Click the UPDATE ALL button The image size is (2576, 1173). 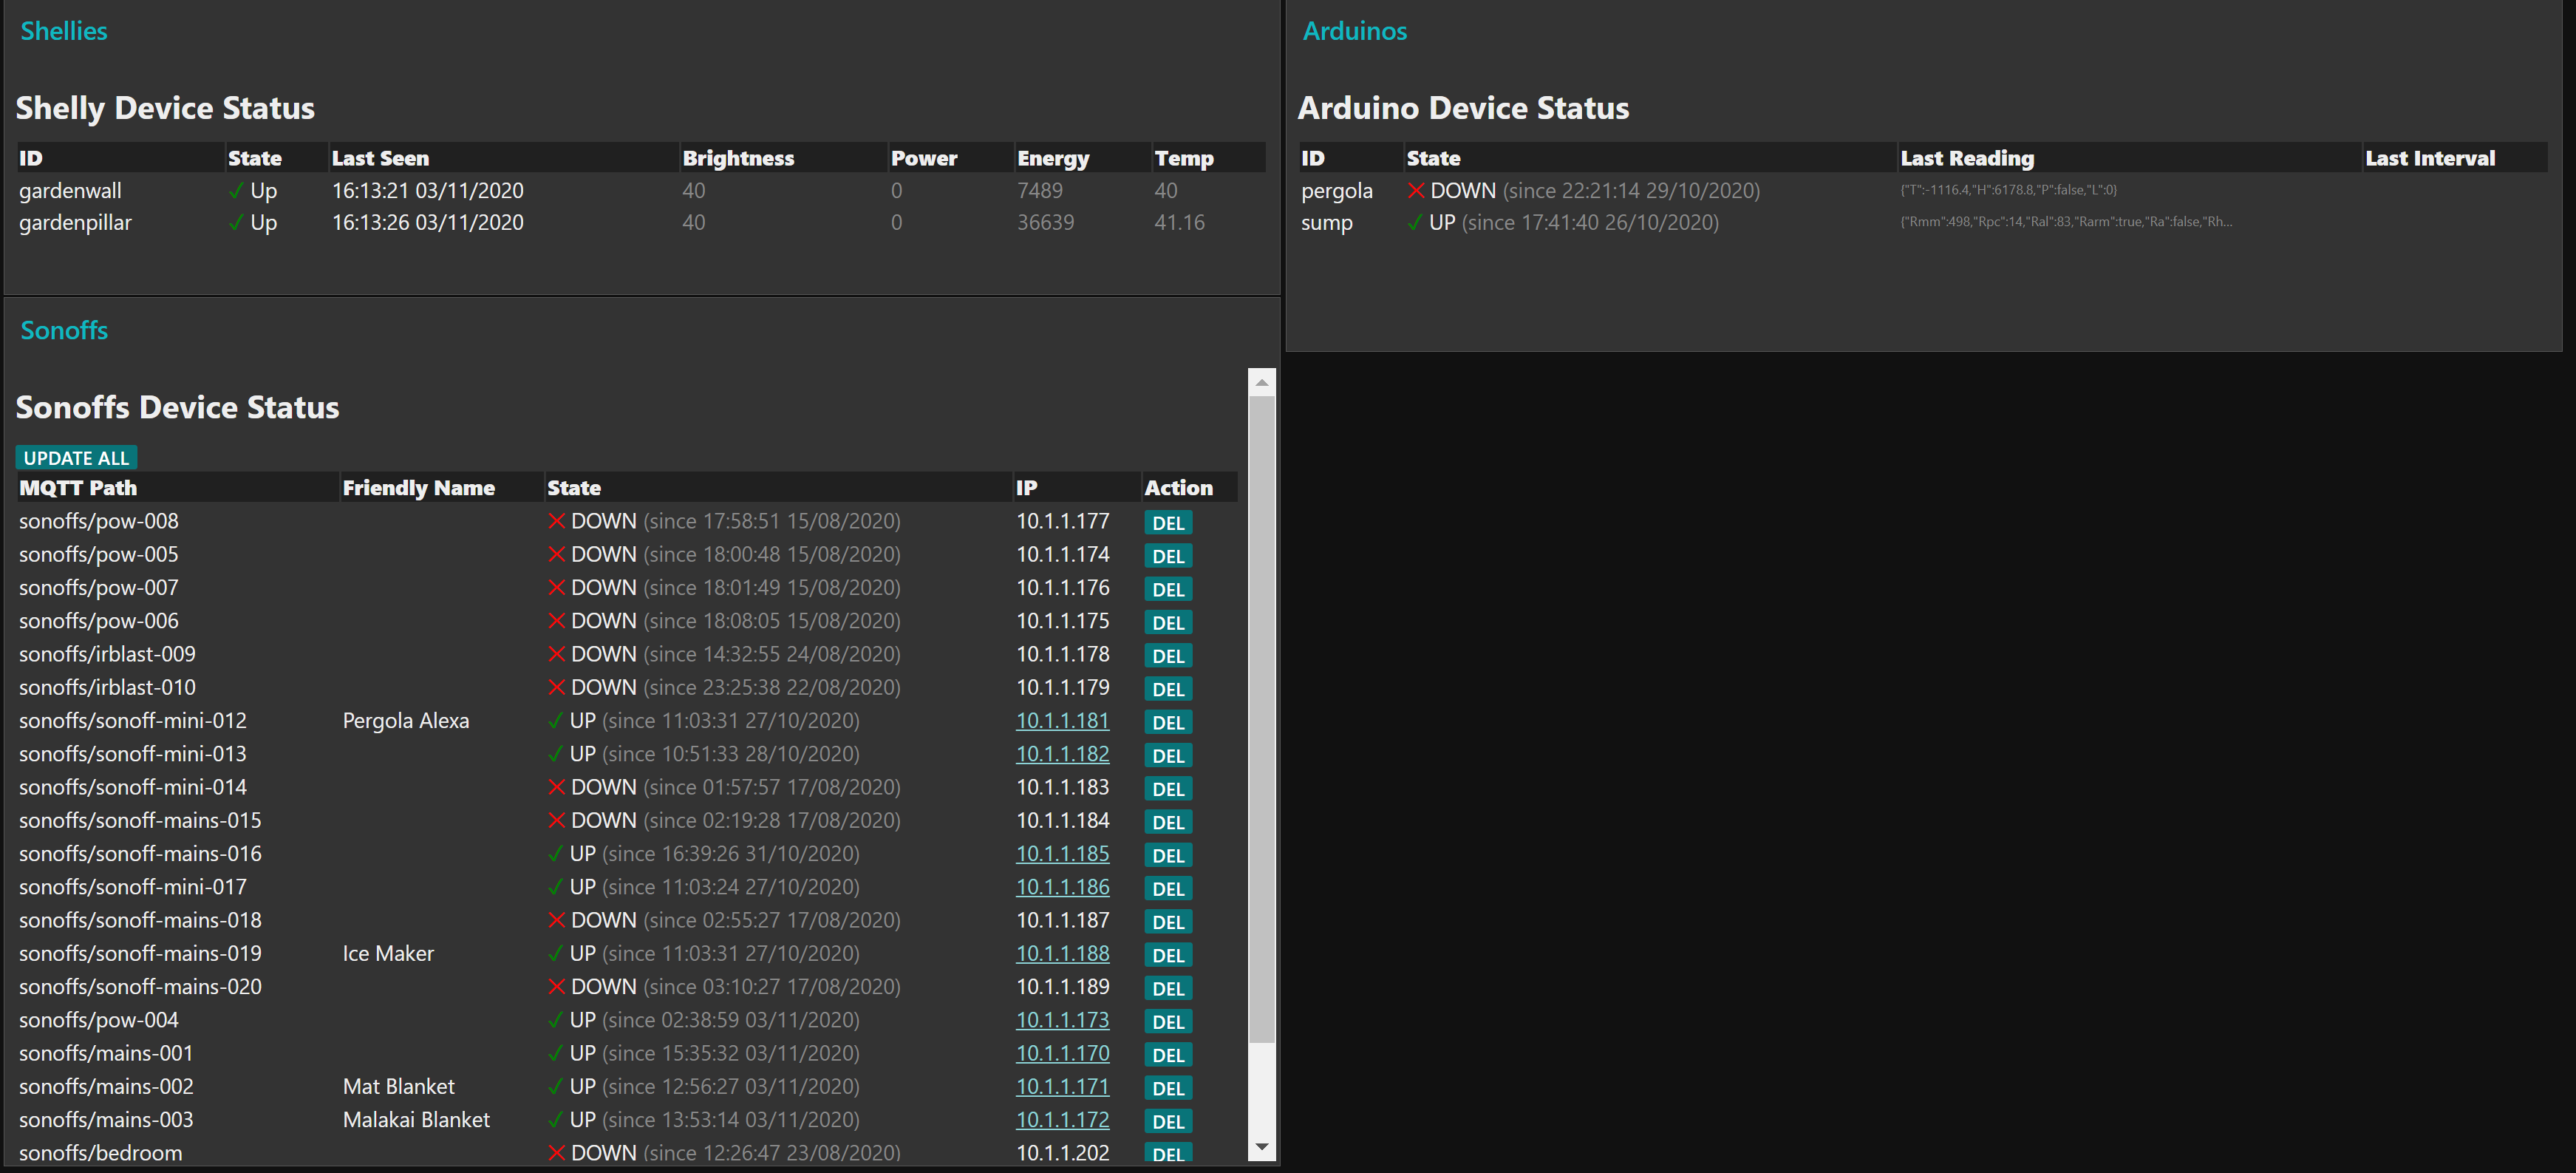pos(76,458)
